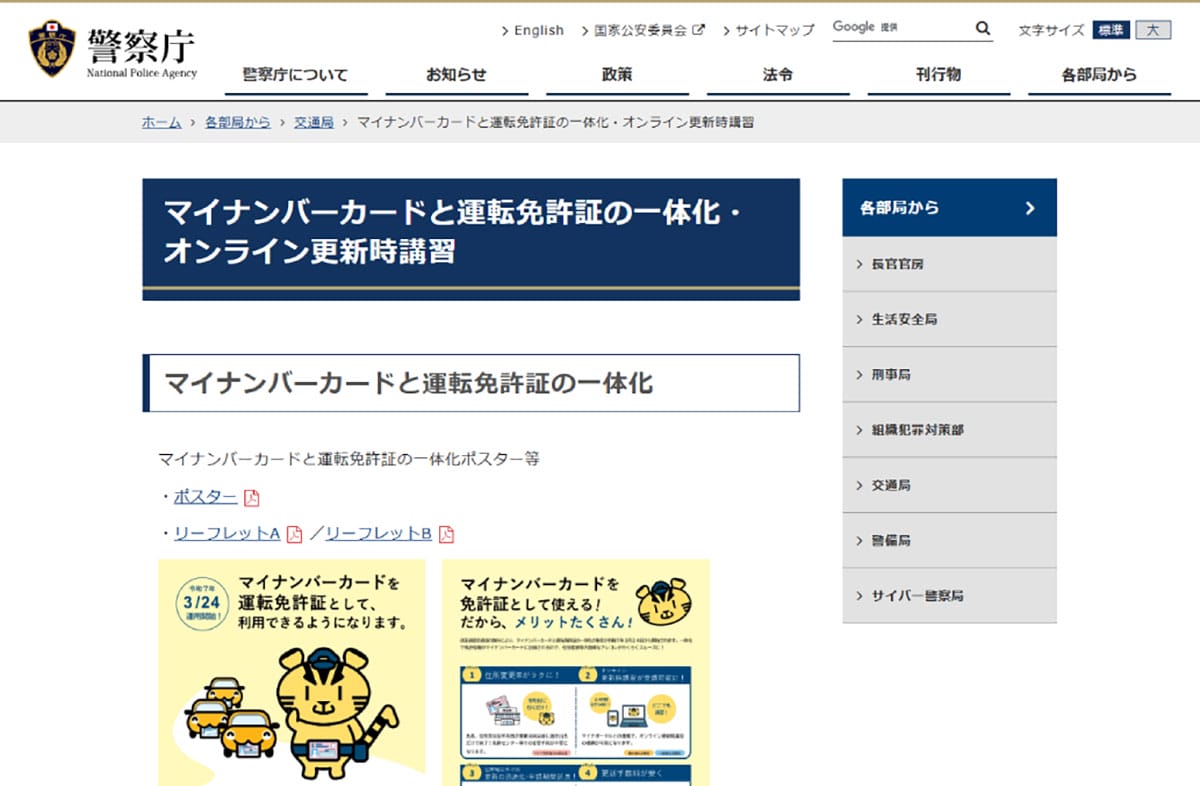Viewport: 1200px width, 786px height.
Task: Open 国家公安委員会 external link
Action: pos(643,30)
